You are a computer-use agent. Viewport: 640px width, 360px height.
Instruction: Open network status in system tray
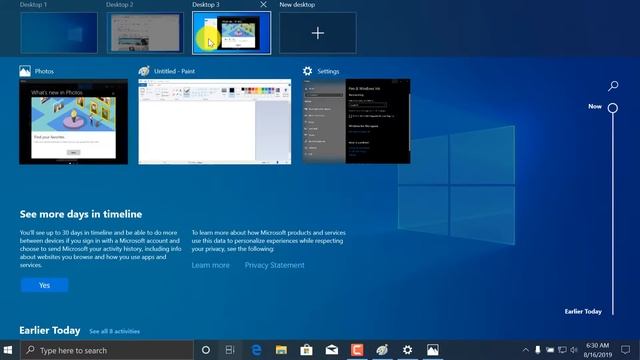coord(562,350)
